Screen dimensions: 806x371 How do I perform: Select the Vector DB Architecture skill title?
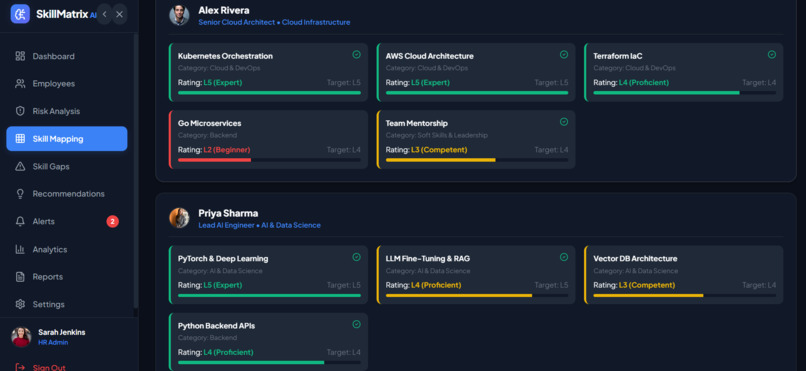point(635,258)
